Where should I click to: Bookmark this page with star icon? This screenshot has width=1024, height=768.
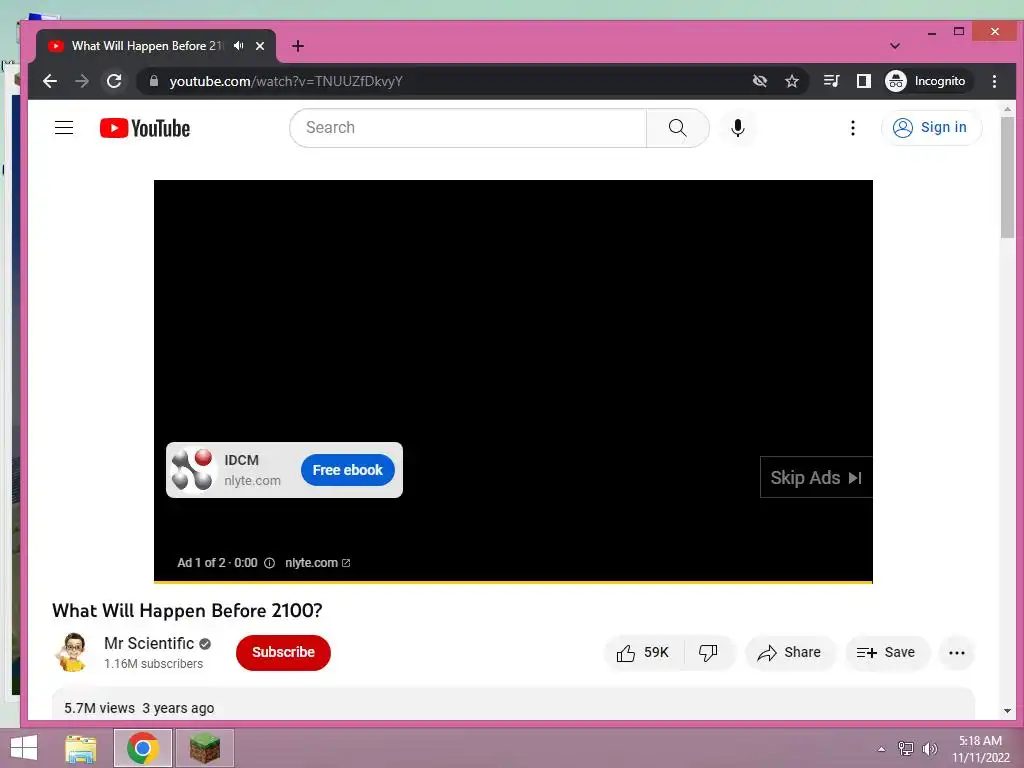click(x=792, y=81)
